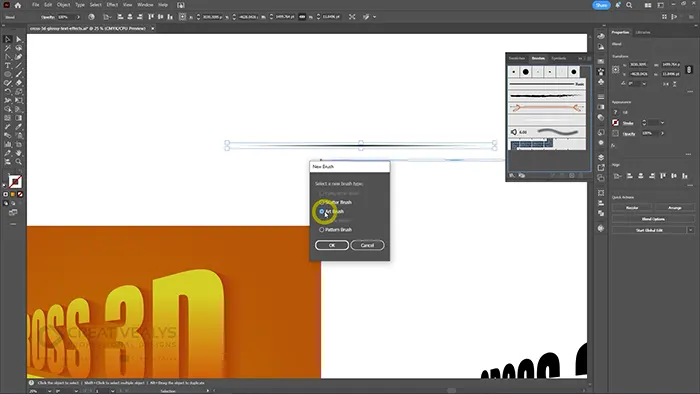700x394 pixels.
Task: Select the Magic Wand tool
Action: click(8, 48)
